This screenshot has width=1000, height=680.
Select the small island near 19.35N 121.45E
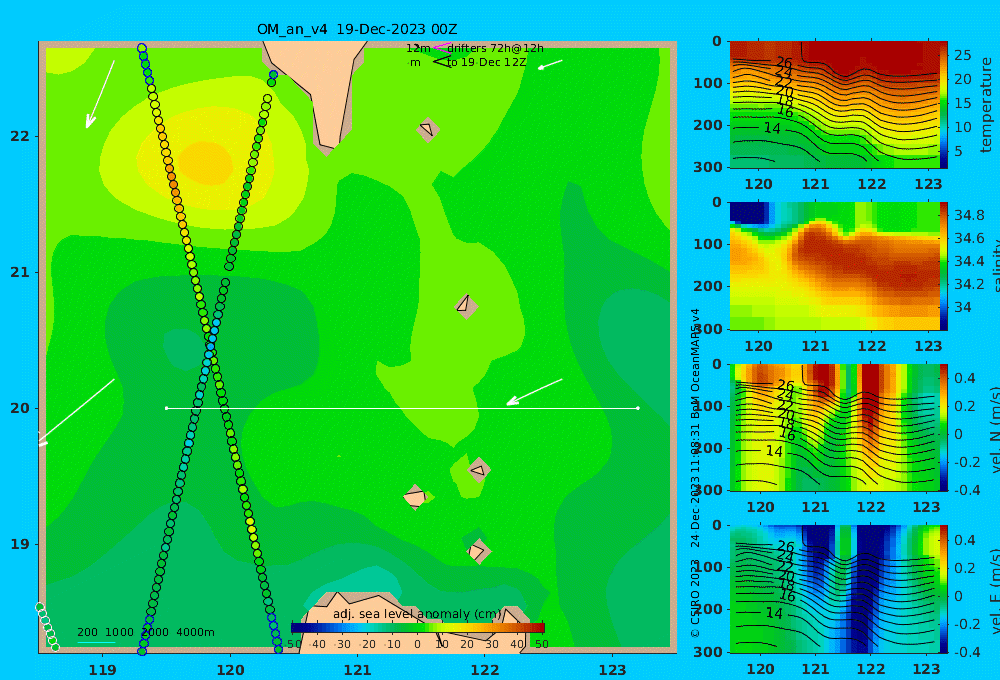point(415,497)
